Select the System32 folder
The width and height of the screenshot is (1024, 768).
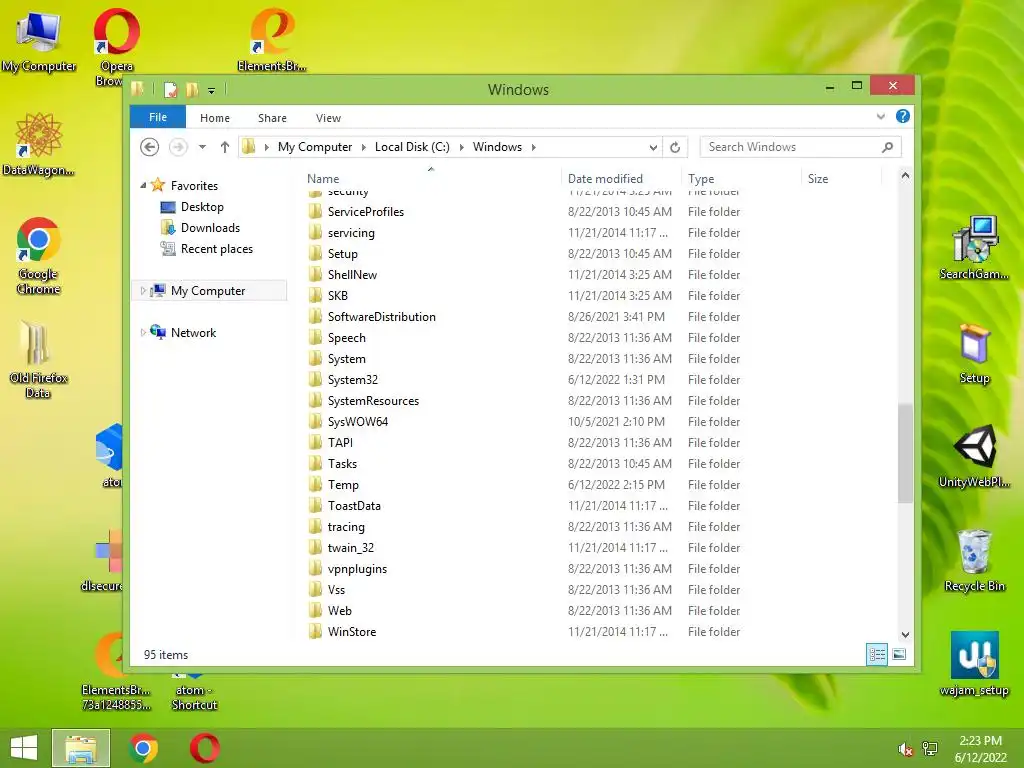[x=353, y=379]
